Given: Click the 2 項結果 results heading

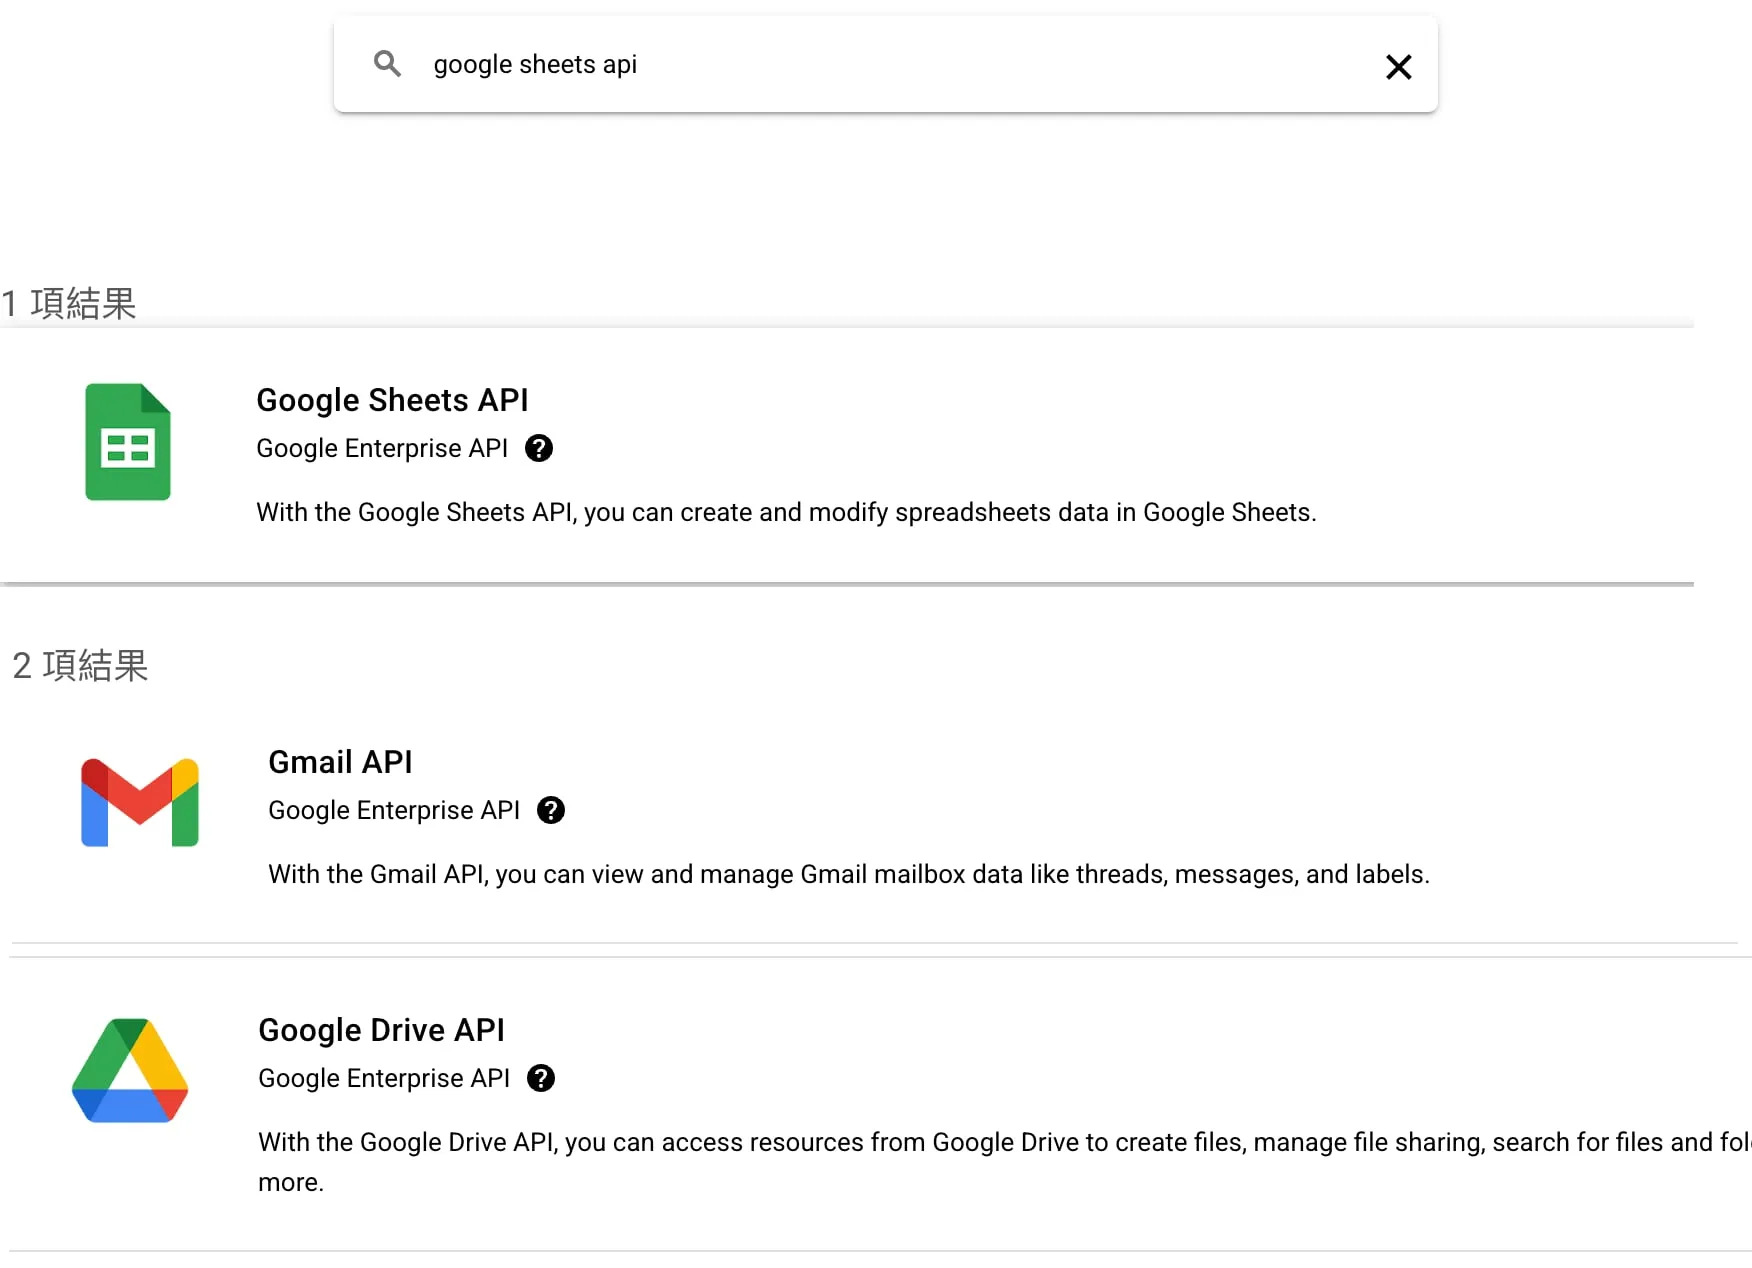Looking at the screenshot, I should coord(80,665).
